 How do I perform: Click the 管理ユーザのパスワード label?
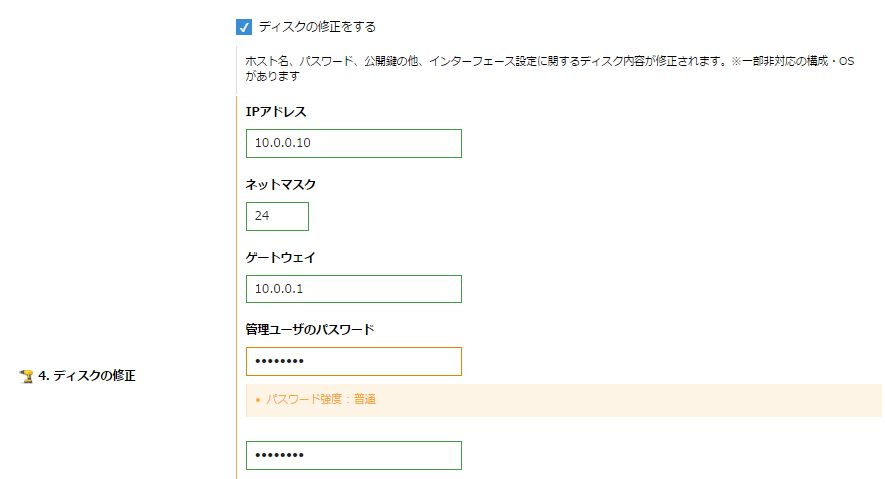pyautogui.click(x=309, y=329)
